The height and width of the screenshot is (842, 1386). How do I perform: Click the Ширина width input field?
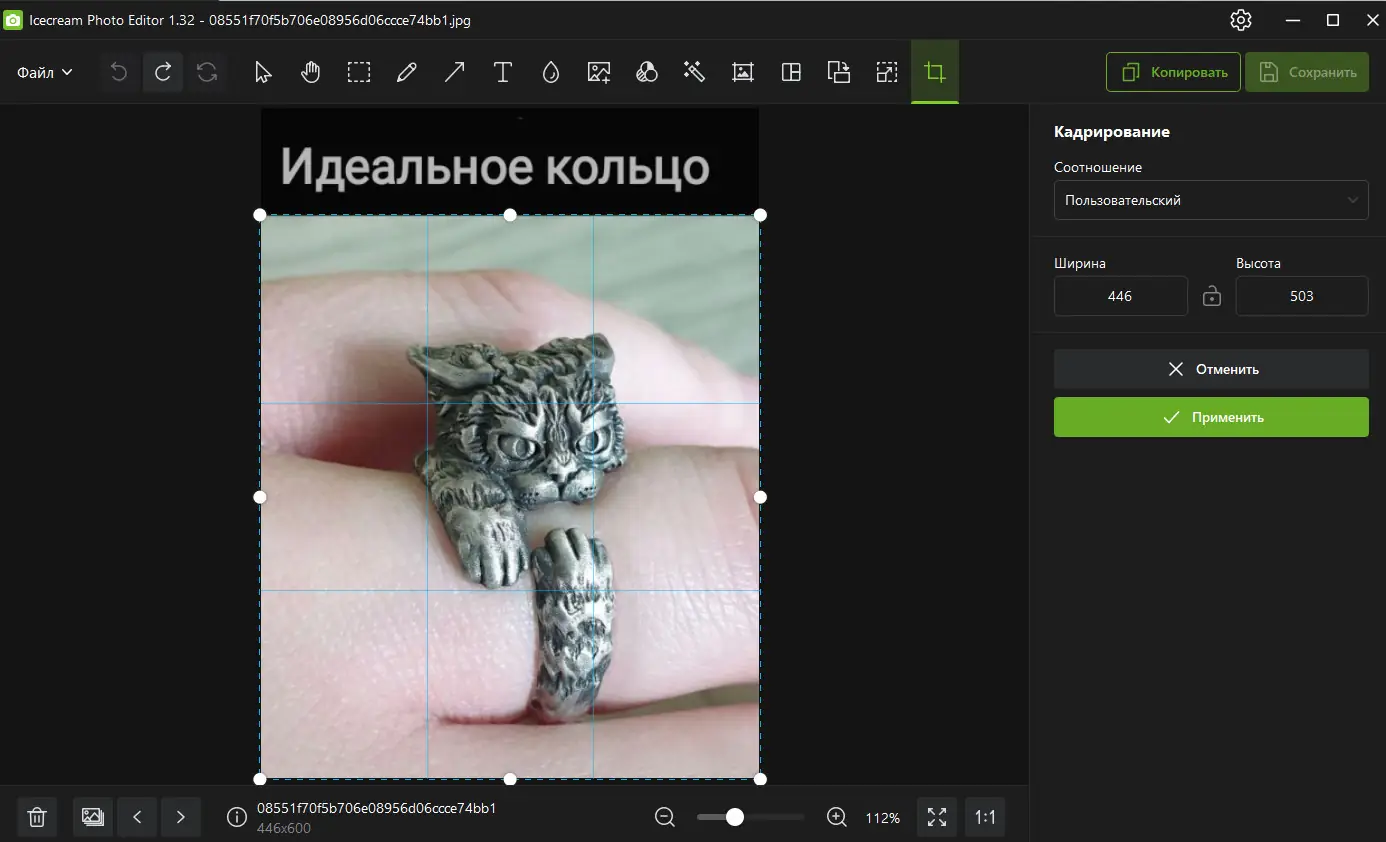pyautogui.click(x=1120, y=296)
